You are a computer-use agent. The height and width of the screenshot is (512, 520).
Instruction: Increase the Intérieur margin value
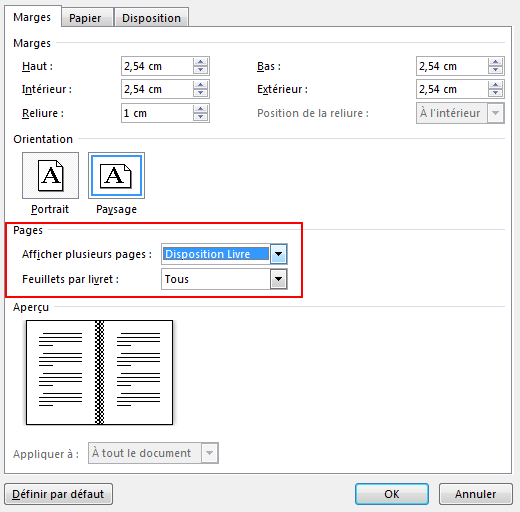tap(200, 85)
